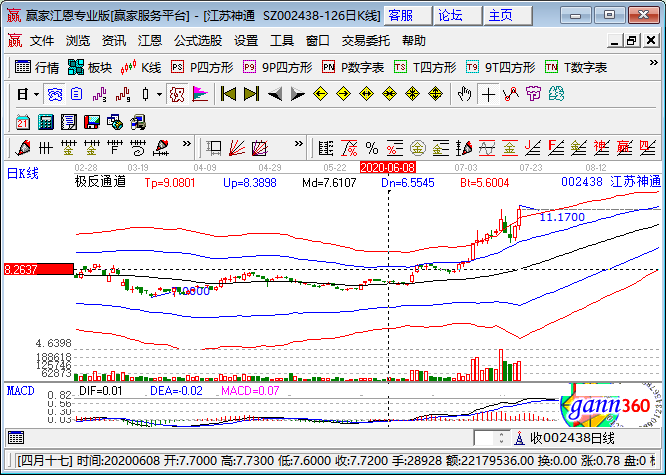
Task: Open the 设置 menu
Action: [246, 41]
